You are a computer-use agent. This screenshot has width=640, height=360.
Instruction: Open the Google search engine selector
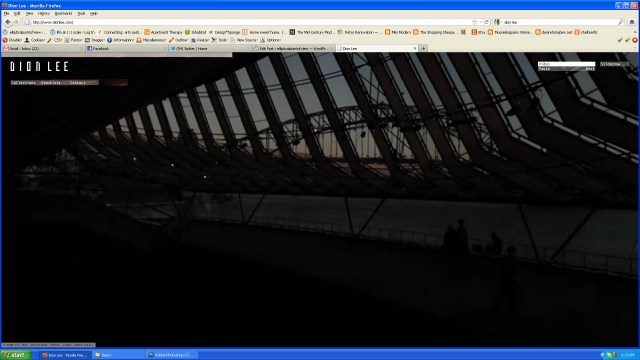(497, 22)
